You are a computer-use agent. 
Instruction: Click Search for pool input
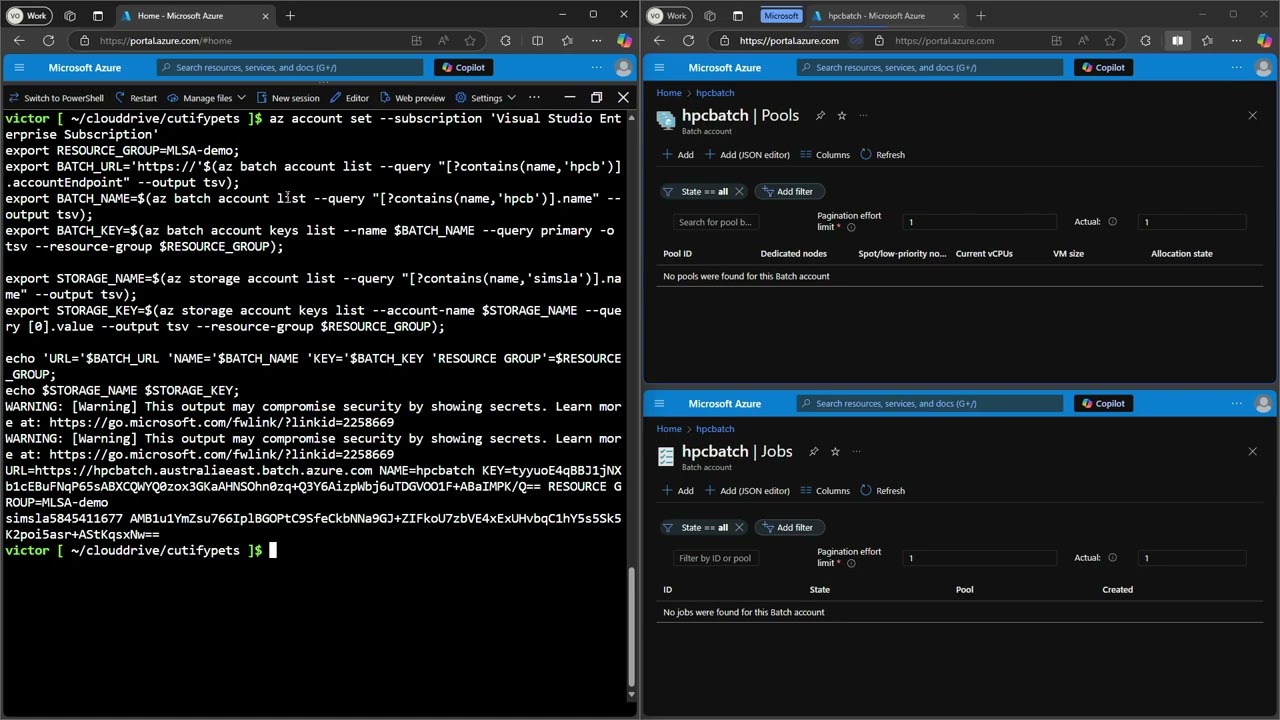[x=714, y=222]
